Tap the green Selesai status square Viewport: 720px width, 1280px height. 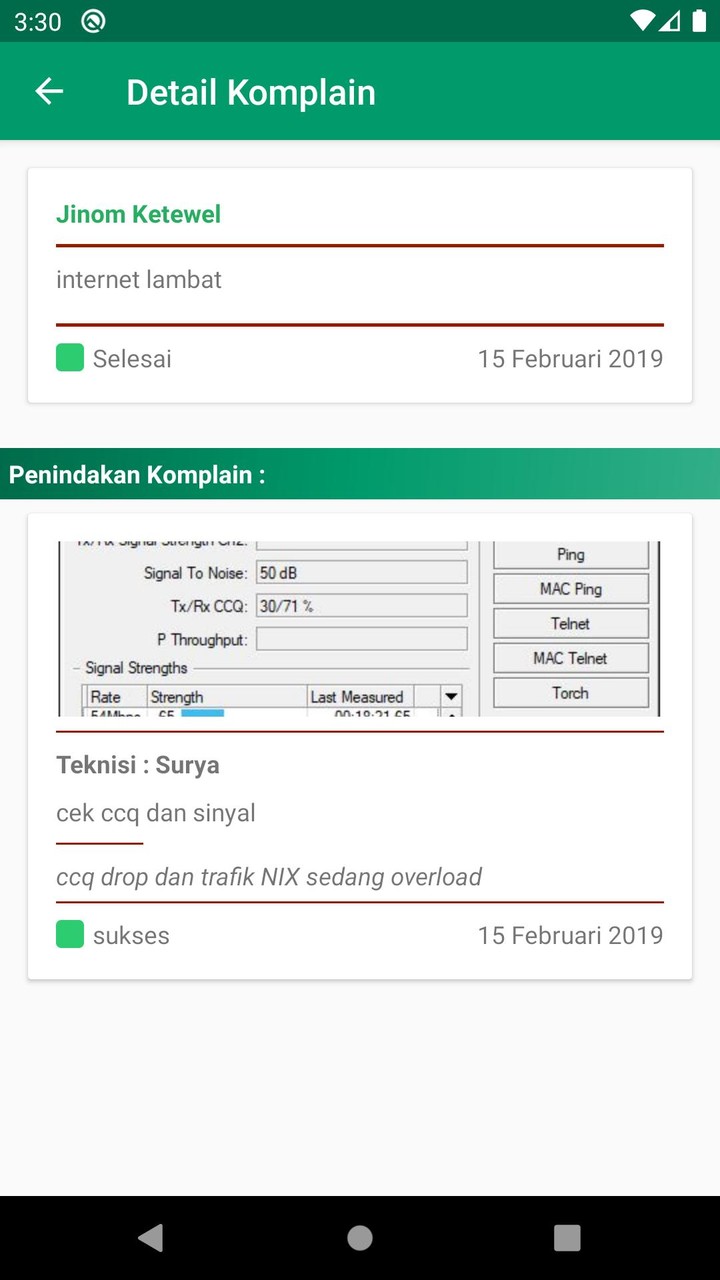click(70, 358)
